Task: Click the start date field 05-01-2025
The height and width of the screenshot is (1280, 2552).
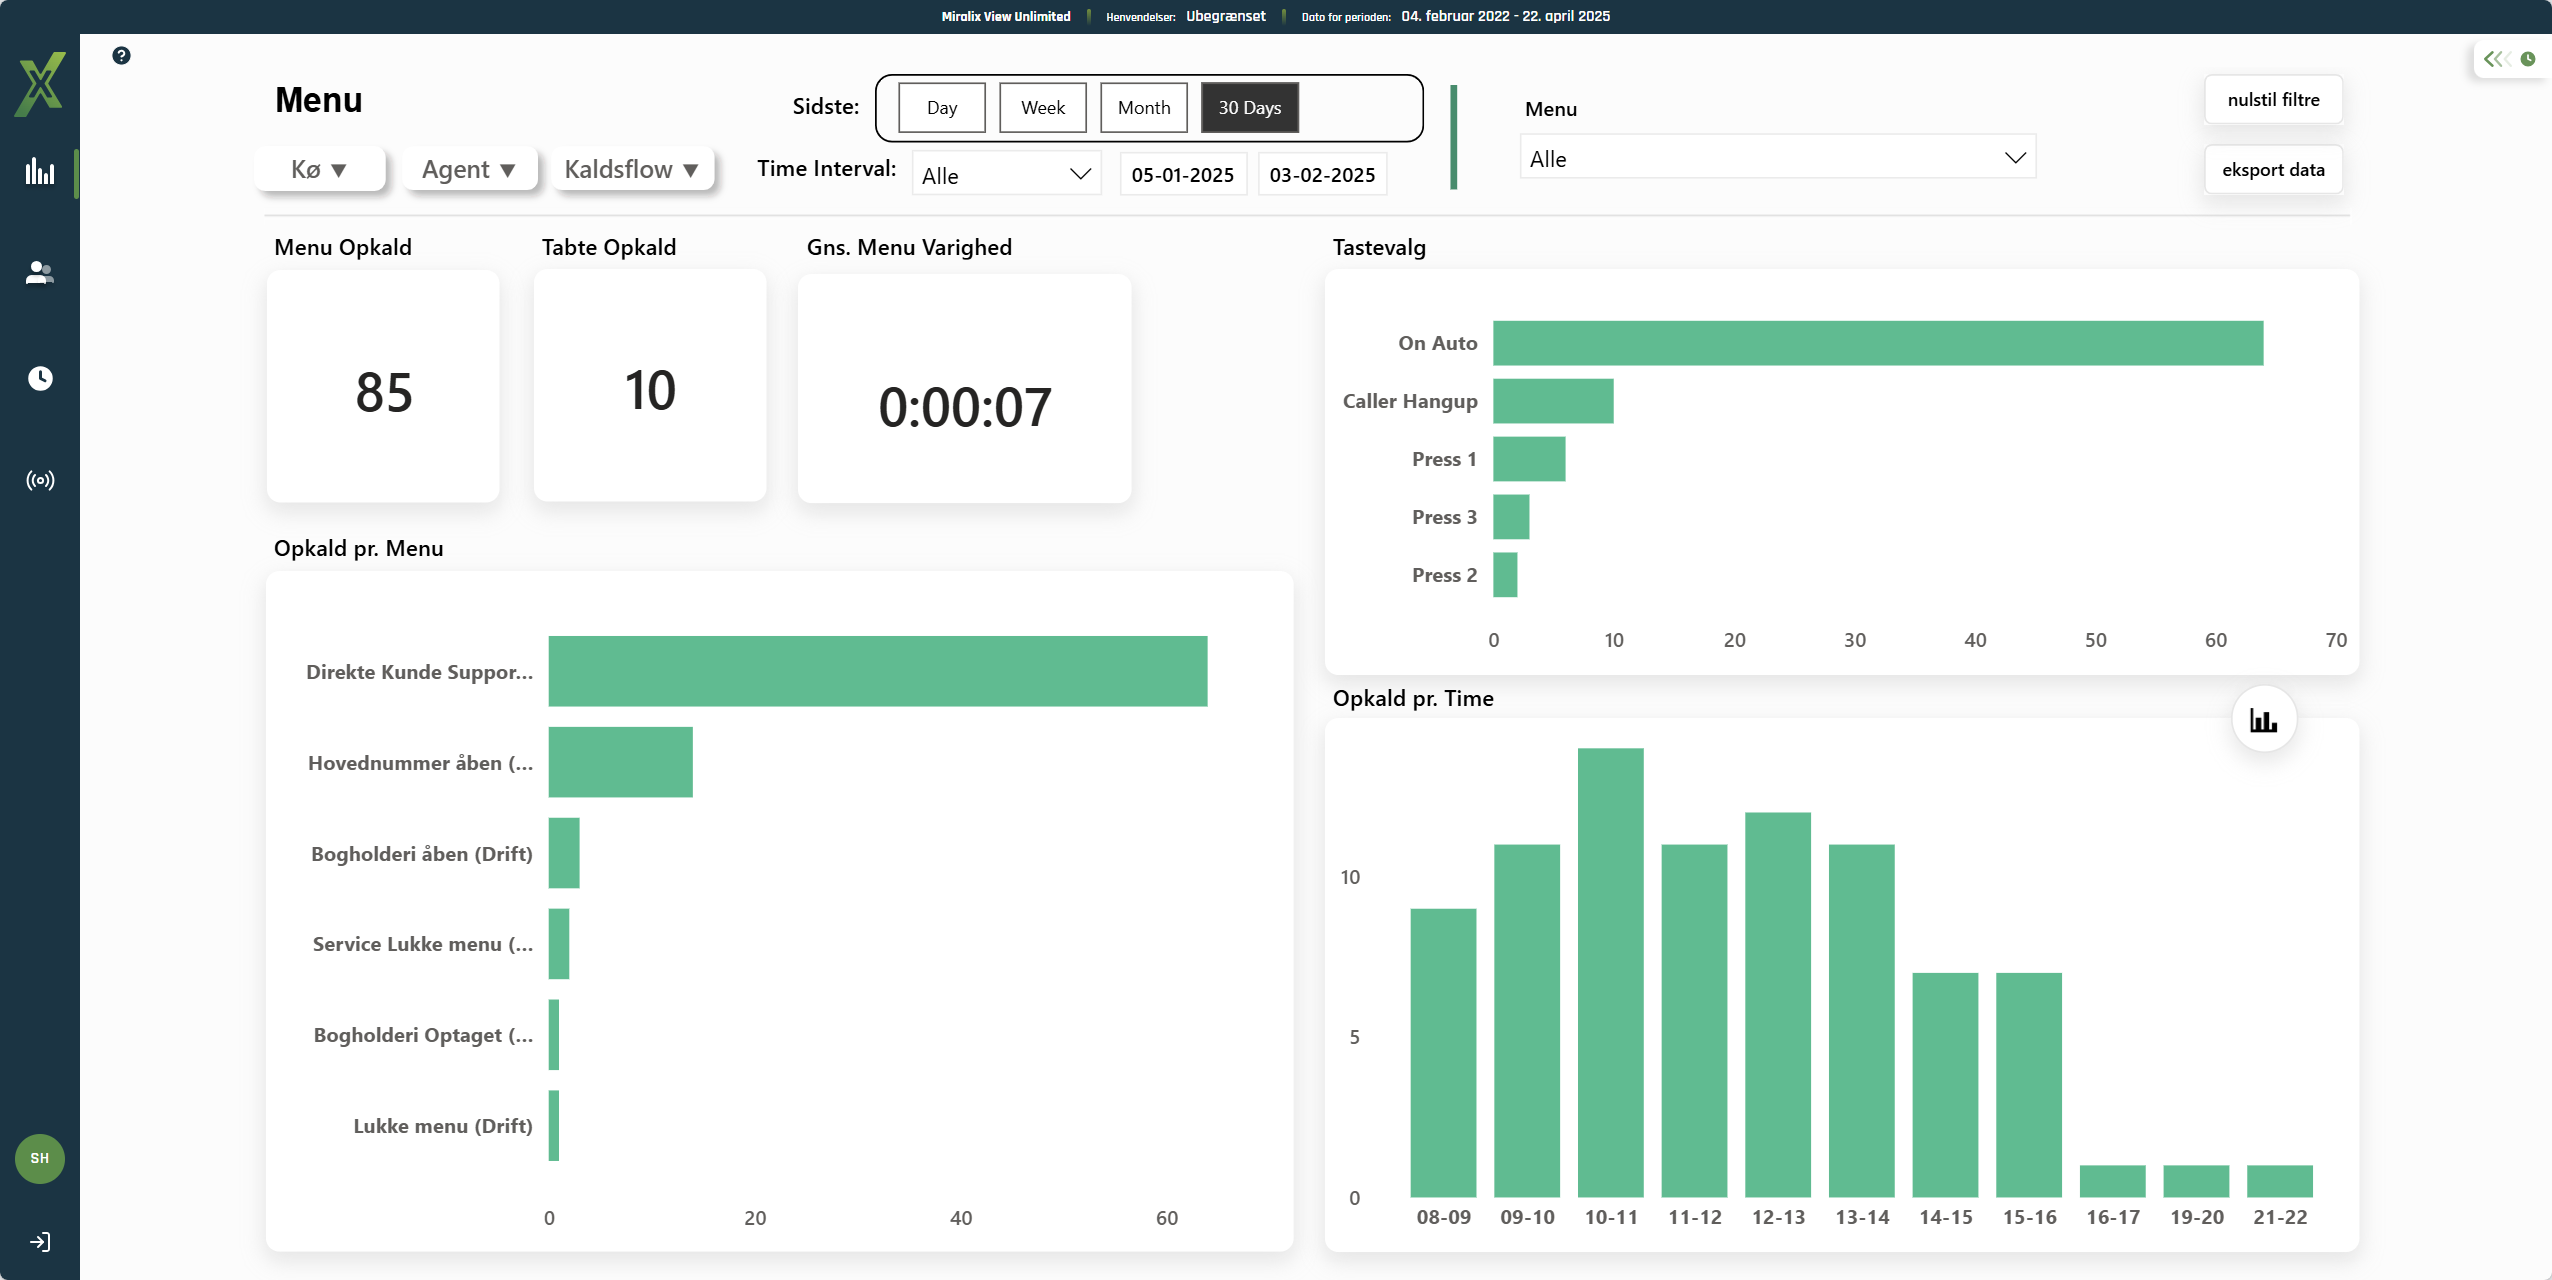Action: pos(1182,175)
